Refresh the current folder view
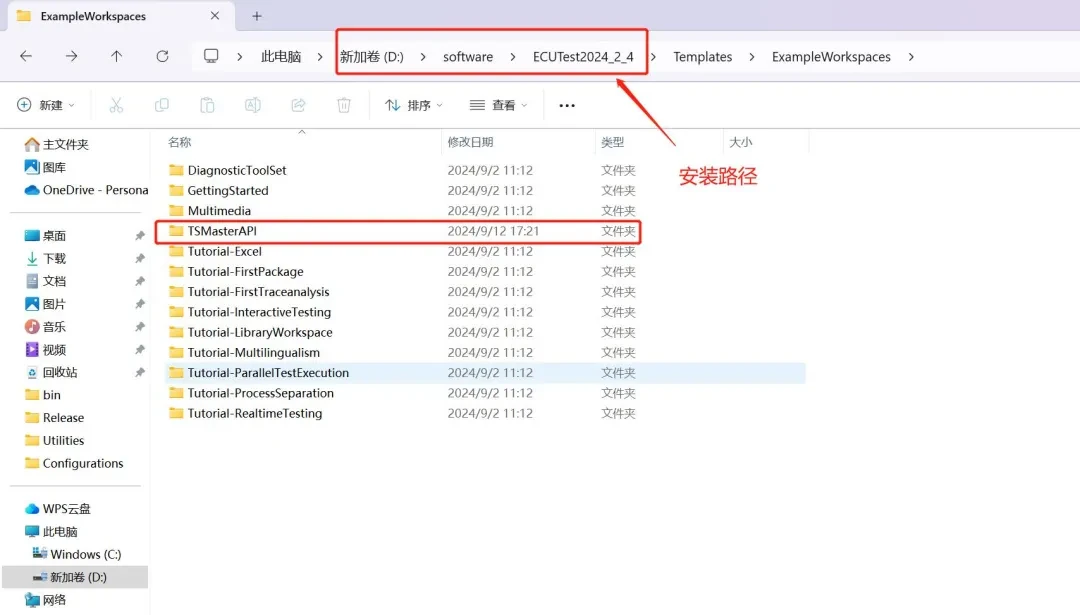 point(162,57)
